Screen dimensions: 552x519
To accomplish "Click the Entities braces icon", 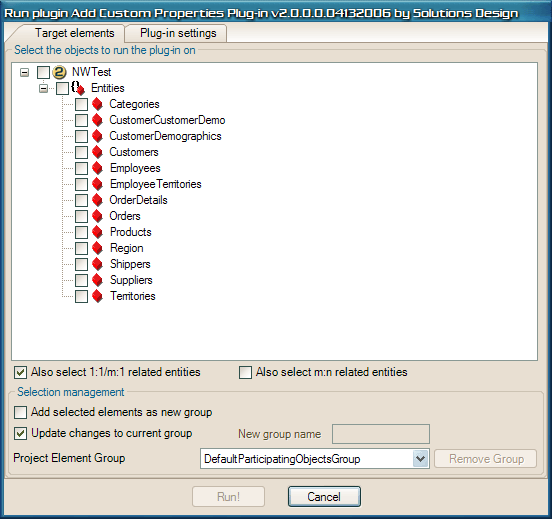I will [78, 88].
